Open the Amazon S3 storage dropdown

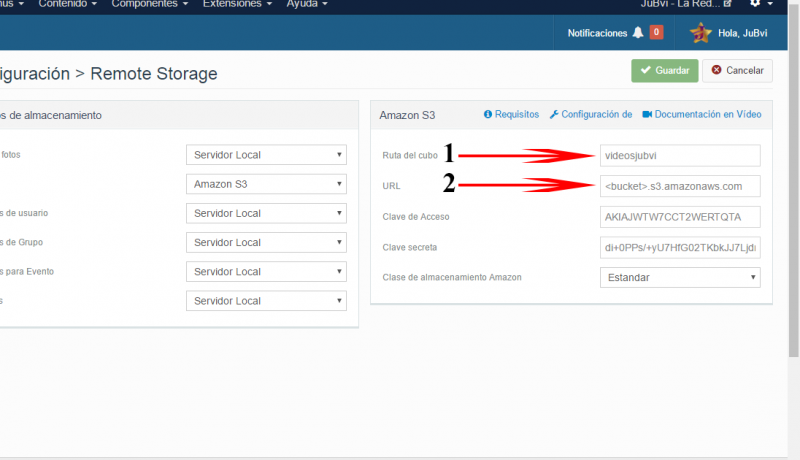click(266, 184)
